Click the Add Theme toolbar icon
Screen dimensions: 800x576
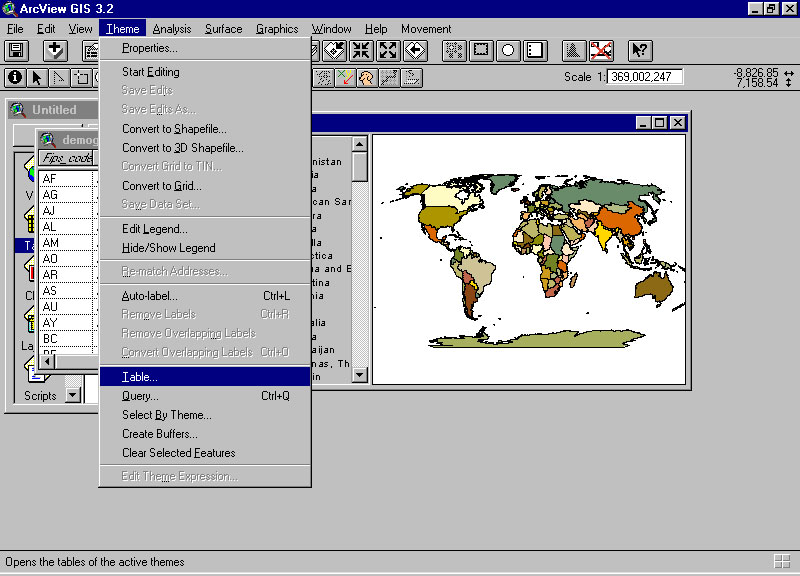pyautogui.click(x=55, y=50)
